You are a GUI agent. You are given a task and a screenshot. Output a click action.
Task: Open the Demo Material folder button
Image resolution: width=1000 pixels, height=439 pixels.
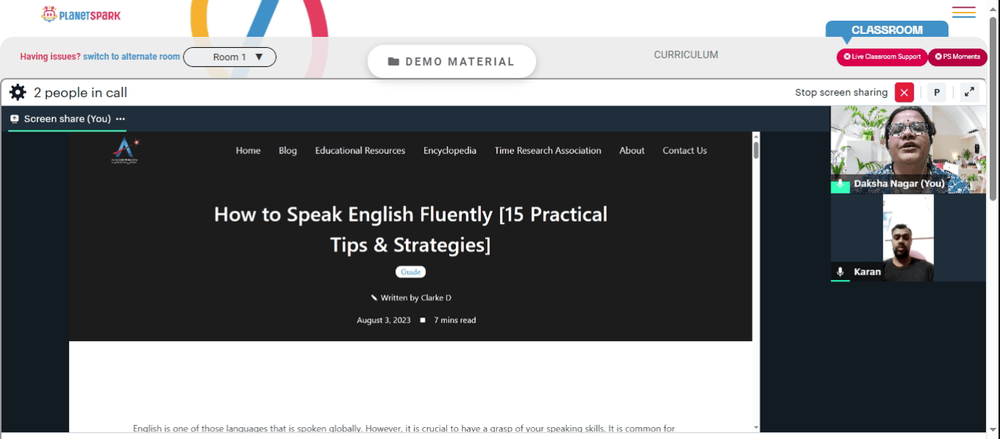[x=452, y=62]
